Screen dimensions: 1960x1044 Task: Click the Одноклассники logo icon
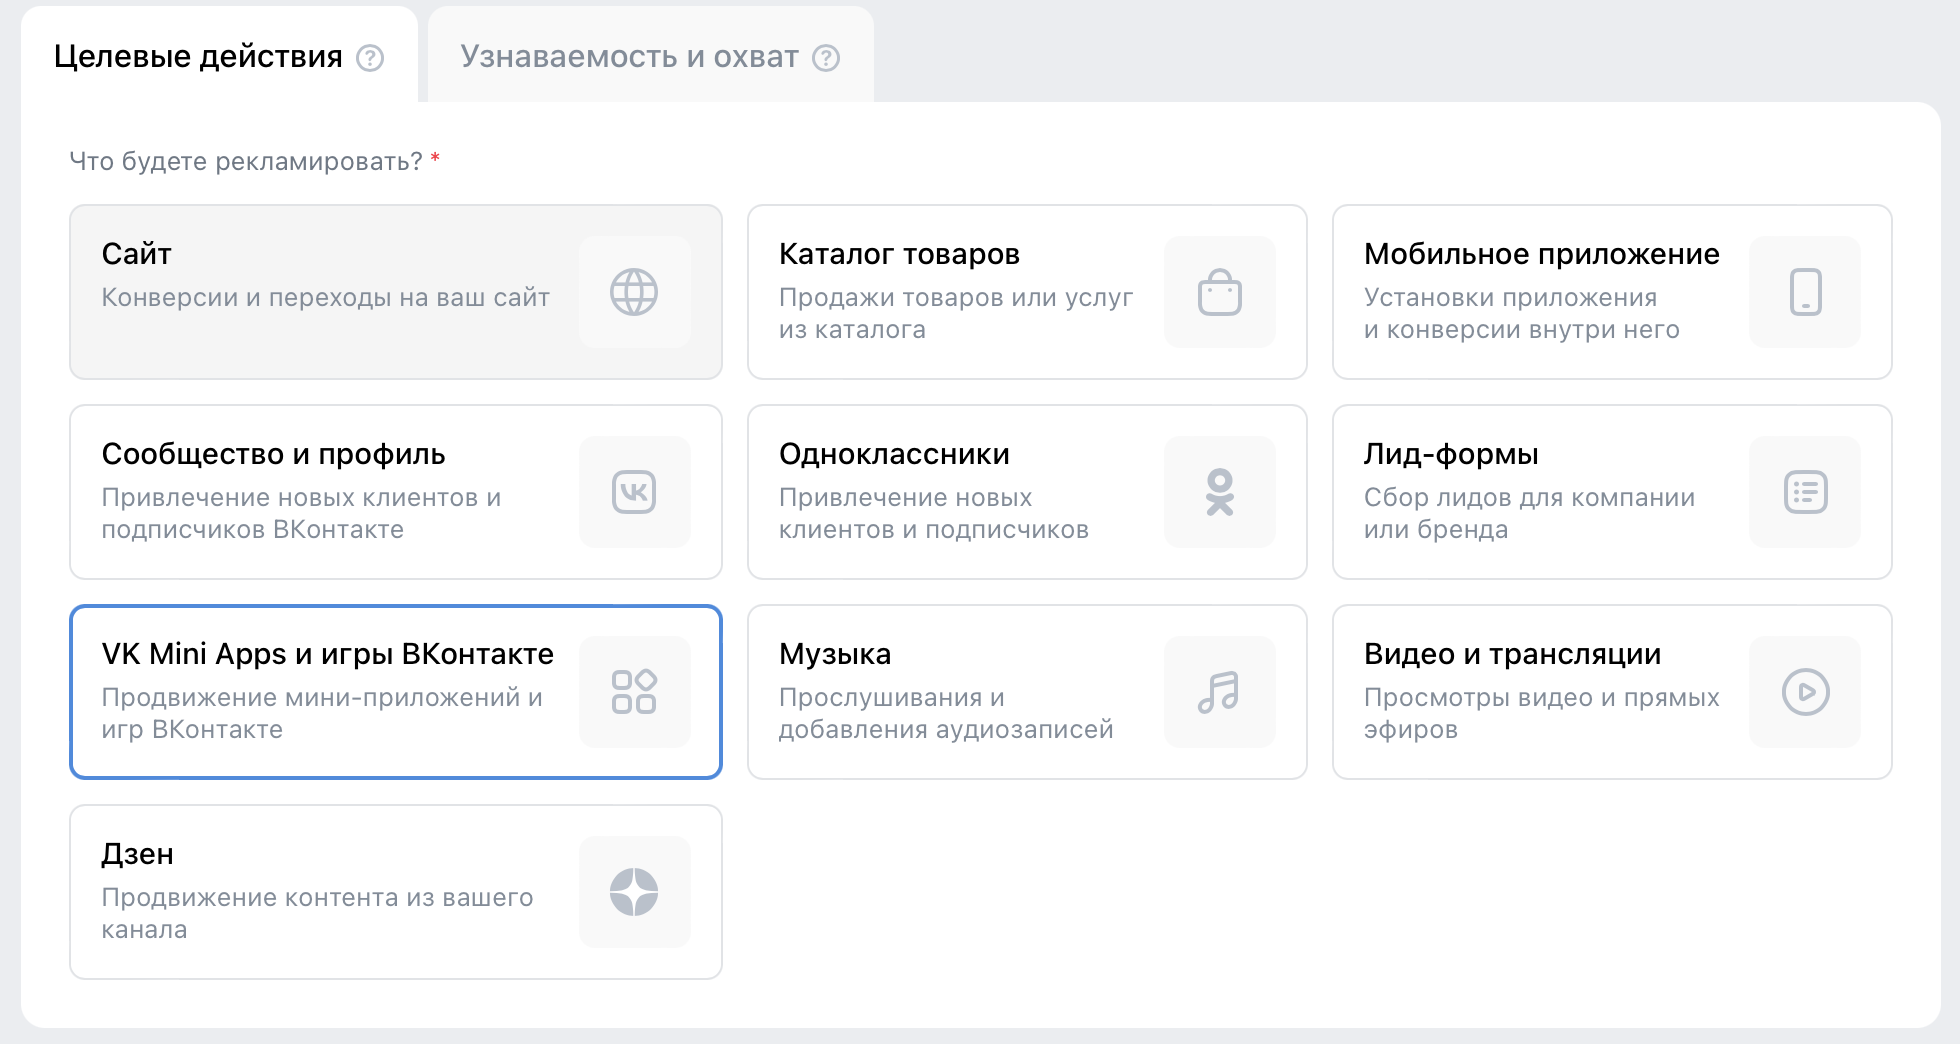click(1220, 492)
